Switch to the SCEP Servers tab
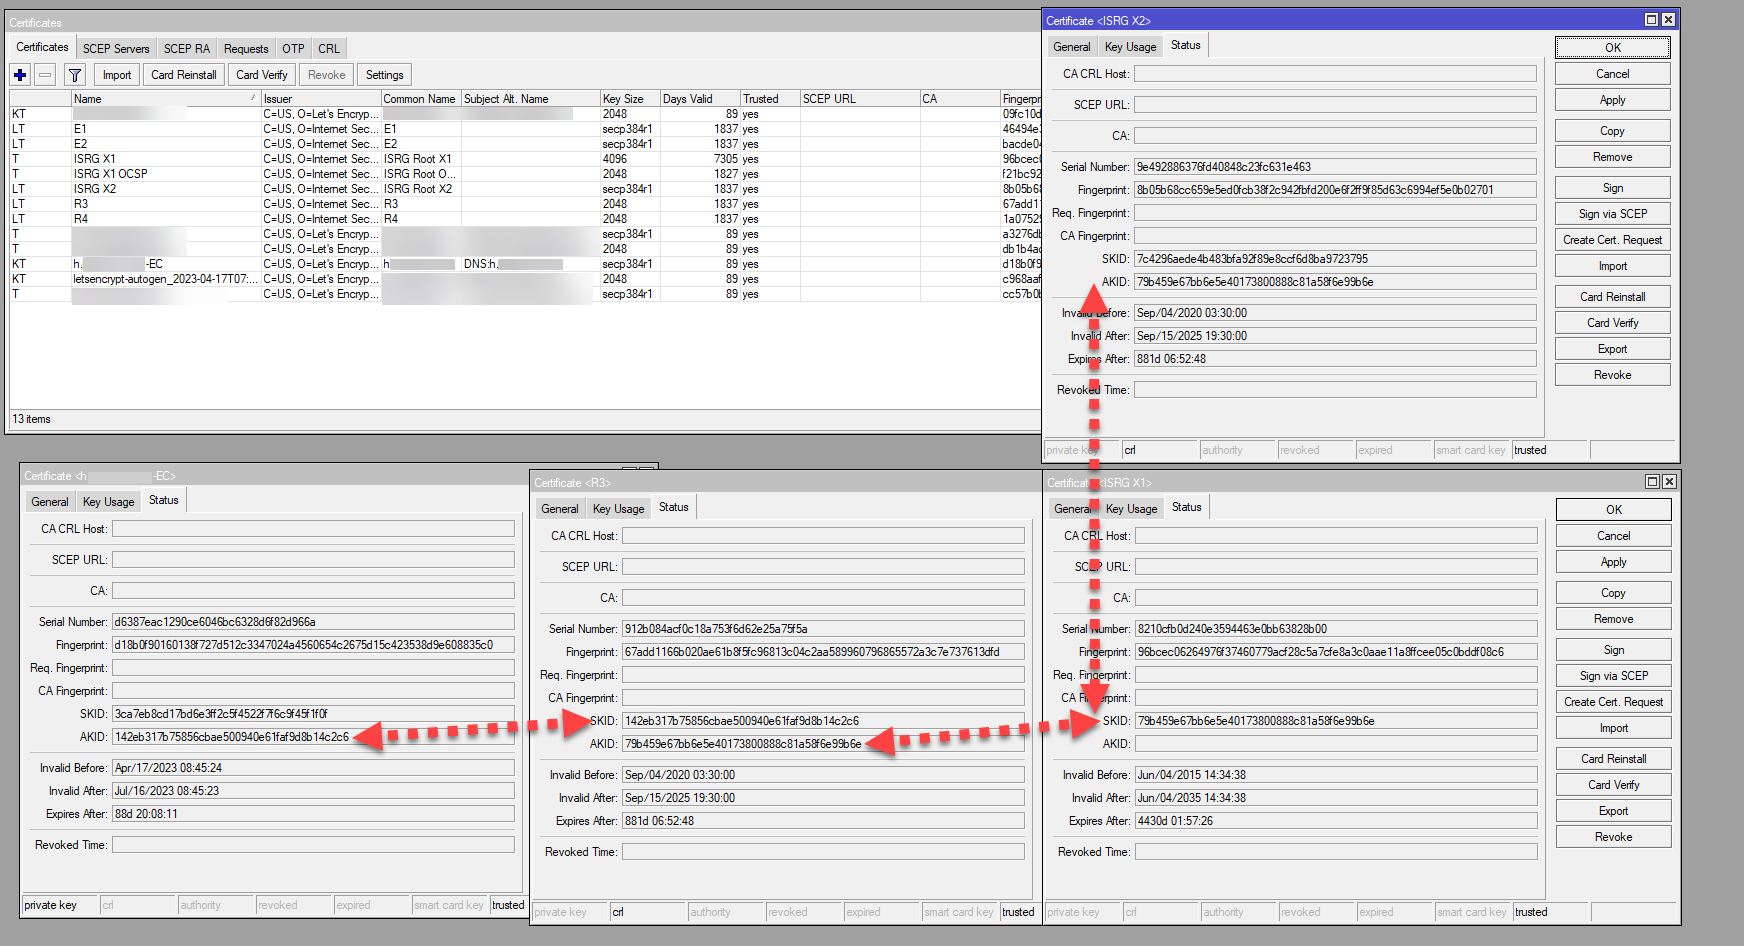Image resolution: width=1744 pixels, height=946 pixels. click(x=116, y=48)
